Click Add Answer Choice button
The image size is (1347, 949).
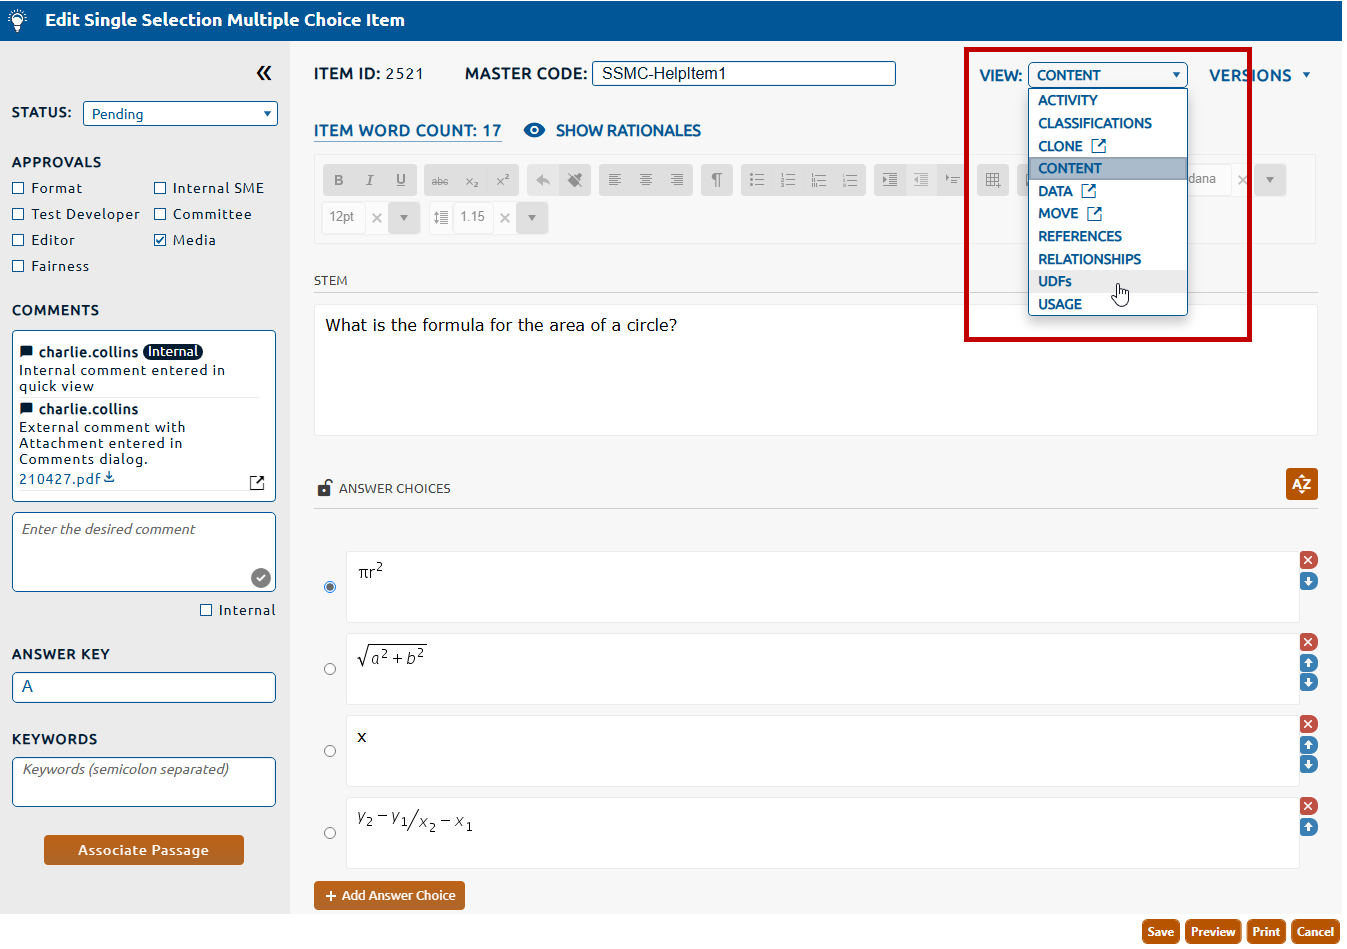click(389, 895)
